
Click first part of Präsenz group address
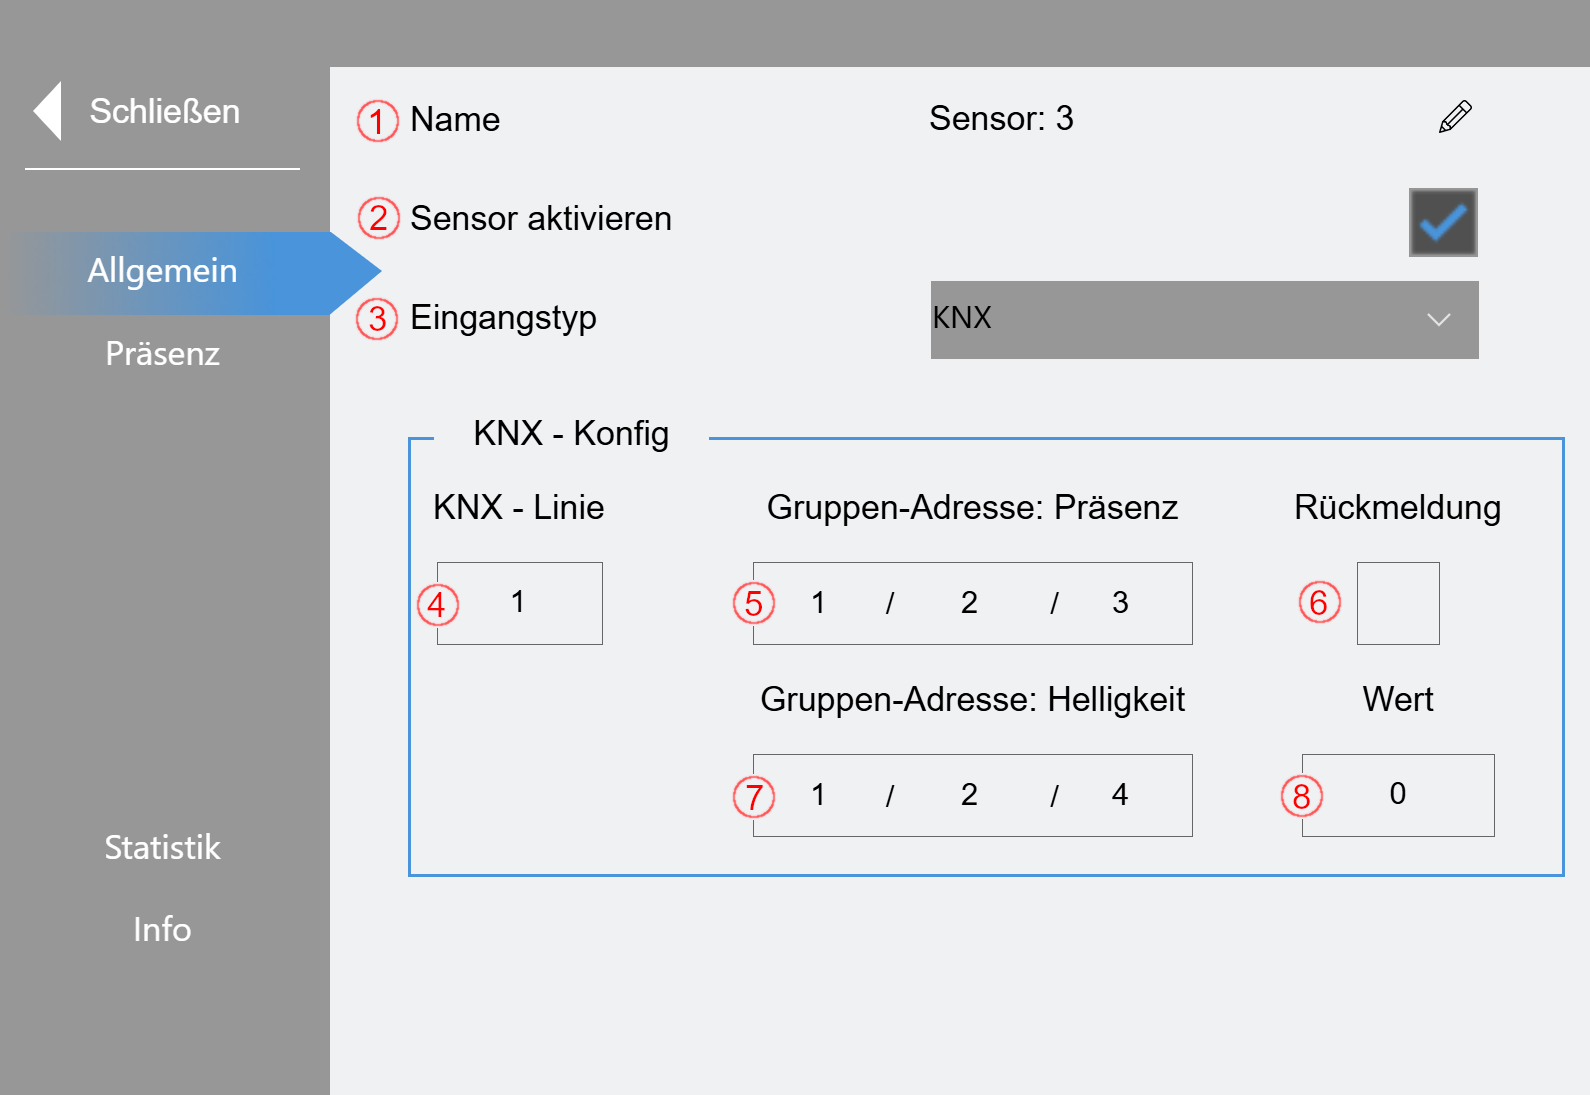click(x=818, y=603)
